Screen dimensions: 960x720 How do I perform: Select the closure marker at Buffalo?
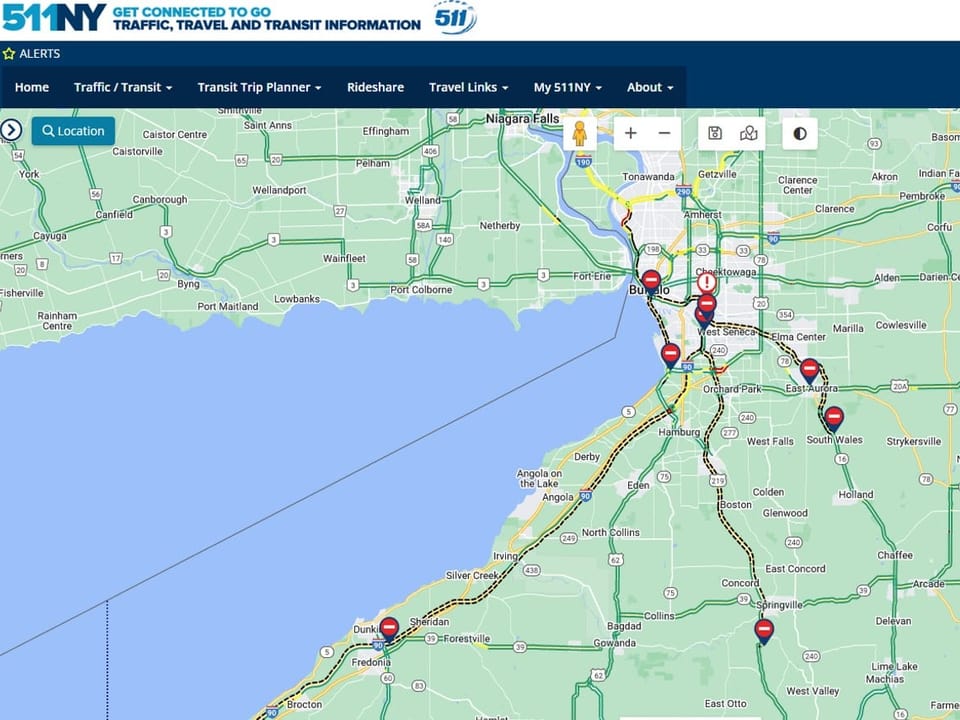click(651, 282)
